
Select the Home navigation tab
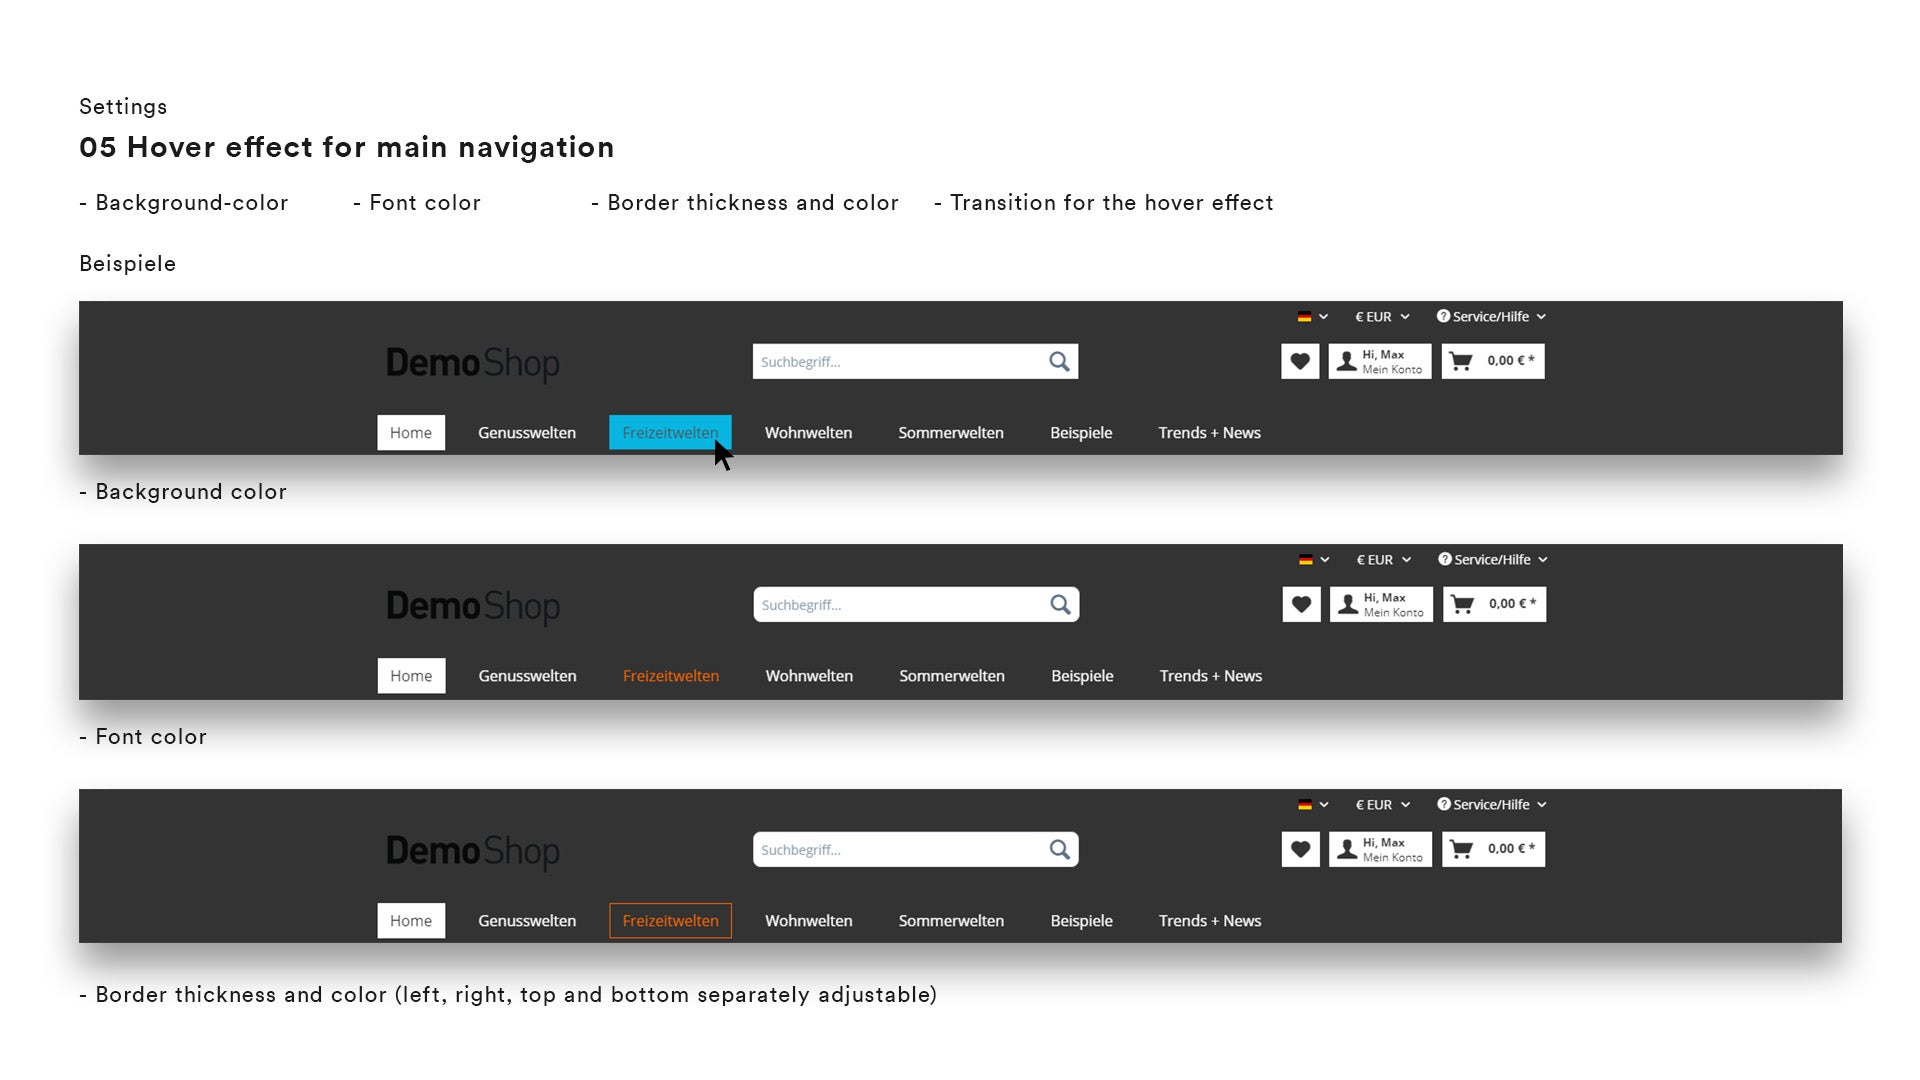409,431
